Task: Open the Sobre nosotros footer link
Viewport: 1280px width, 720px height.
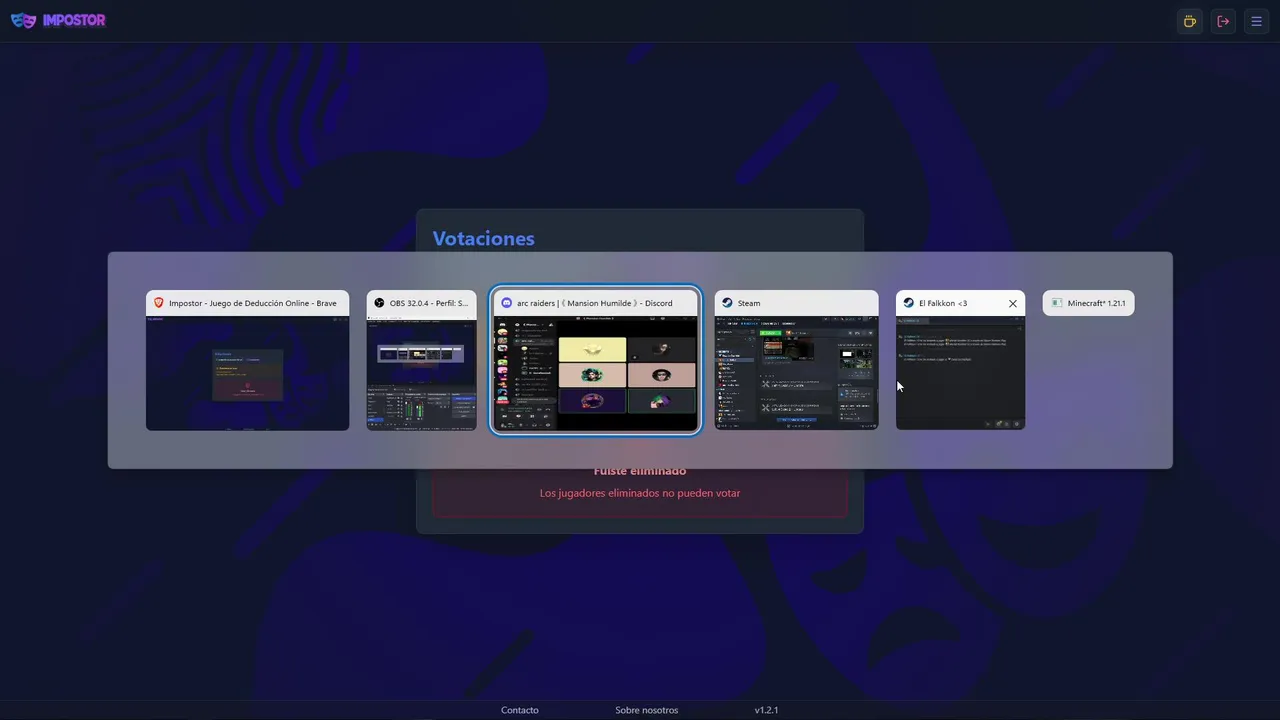Action: 646,710
